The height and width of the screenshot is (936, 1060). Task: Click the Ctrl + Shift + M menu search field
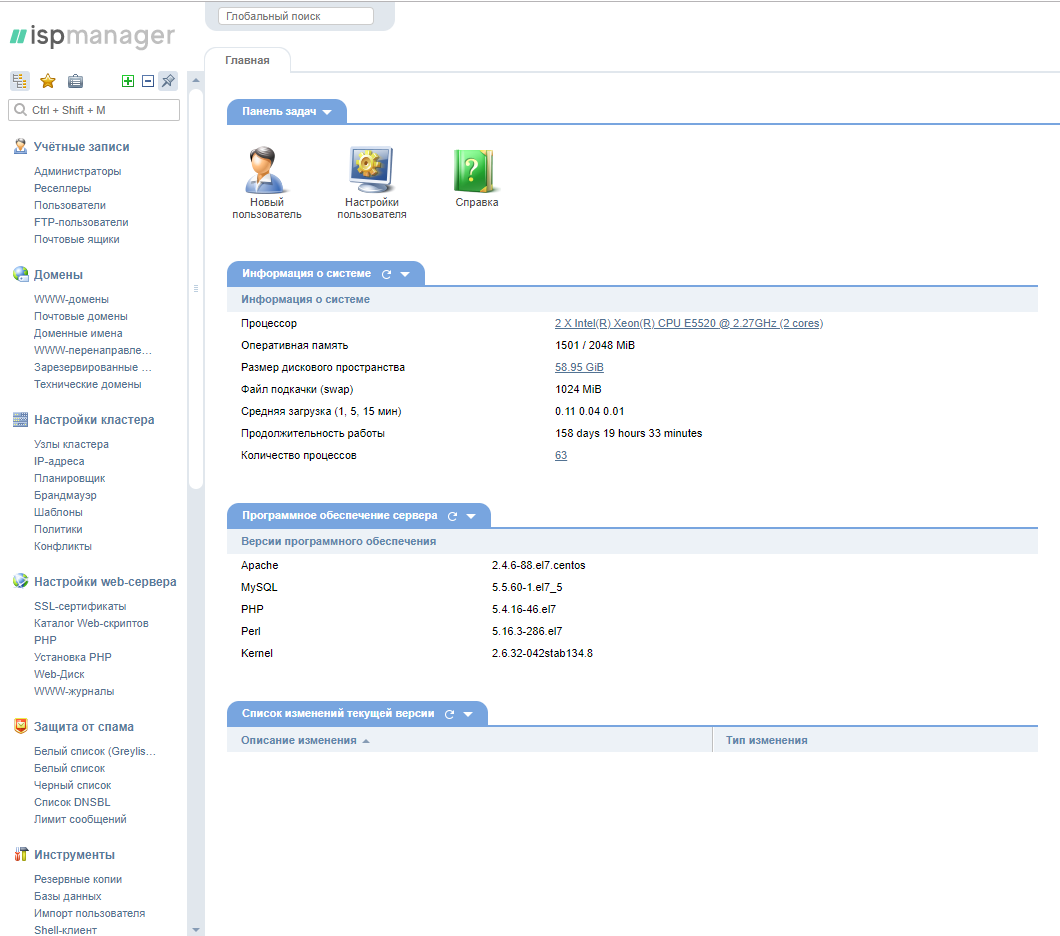[94, 110]
